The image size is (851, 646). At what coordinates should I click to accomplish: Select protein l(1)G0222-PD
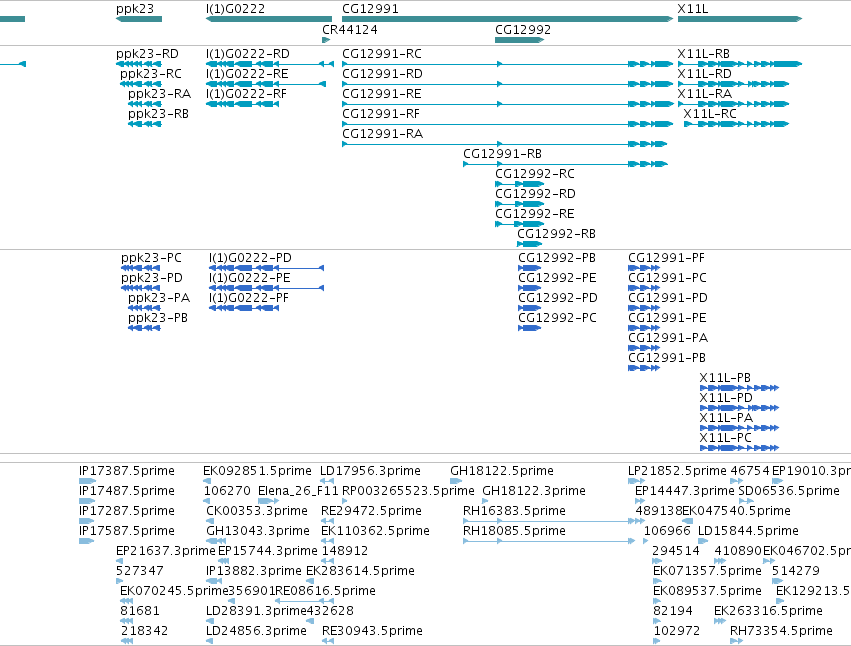(x=266, y=268)
